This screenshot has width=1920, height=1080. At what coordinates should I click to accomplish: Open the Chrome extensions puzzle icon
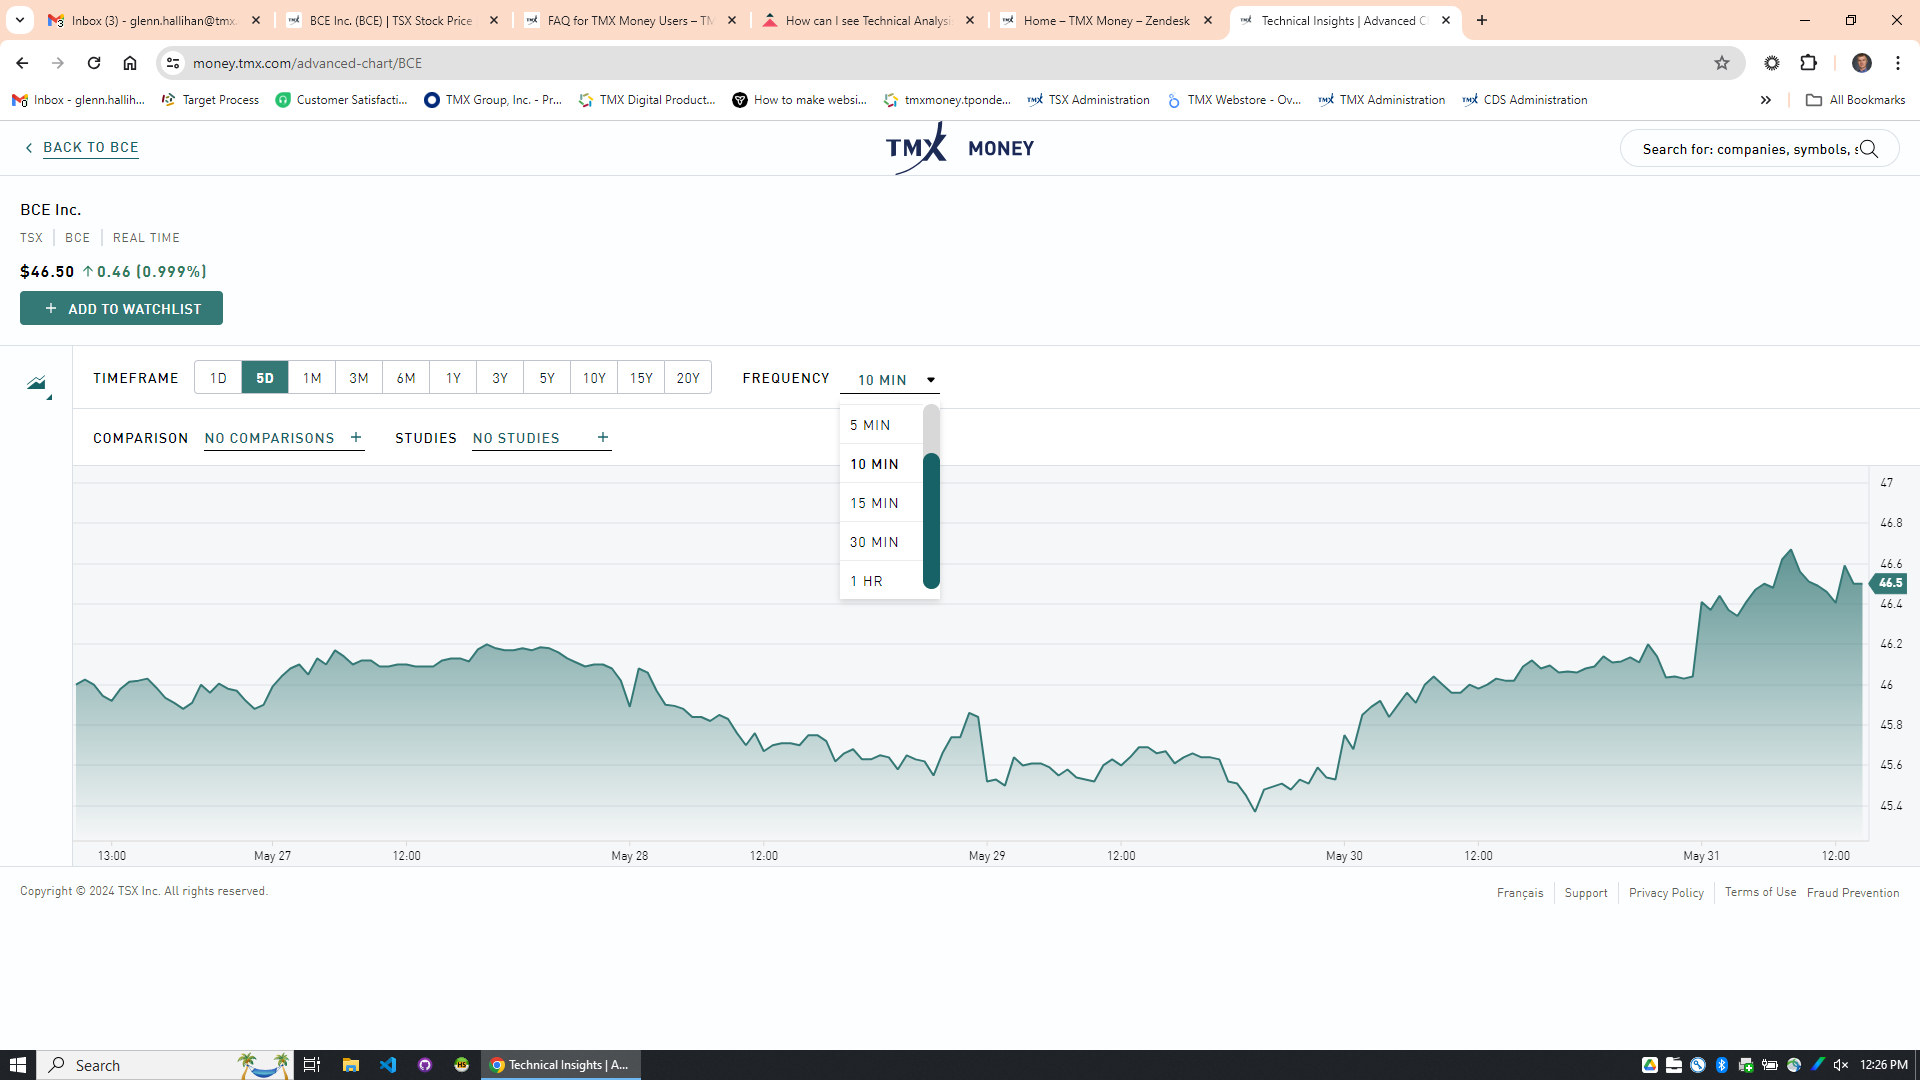pyautogui.click(x=1808, y=63)
